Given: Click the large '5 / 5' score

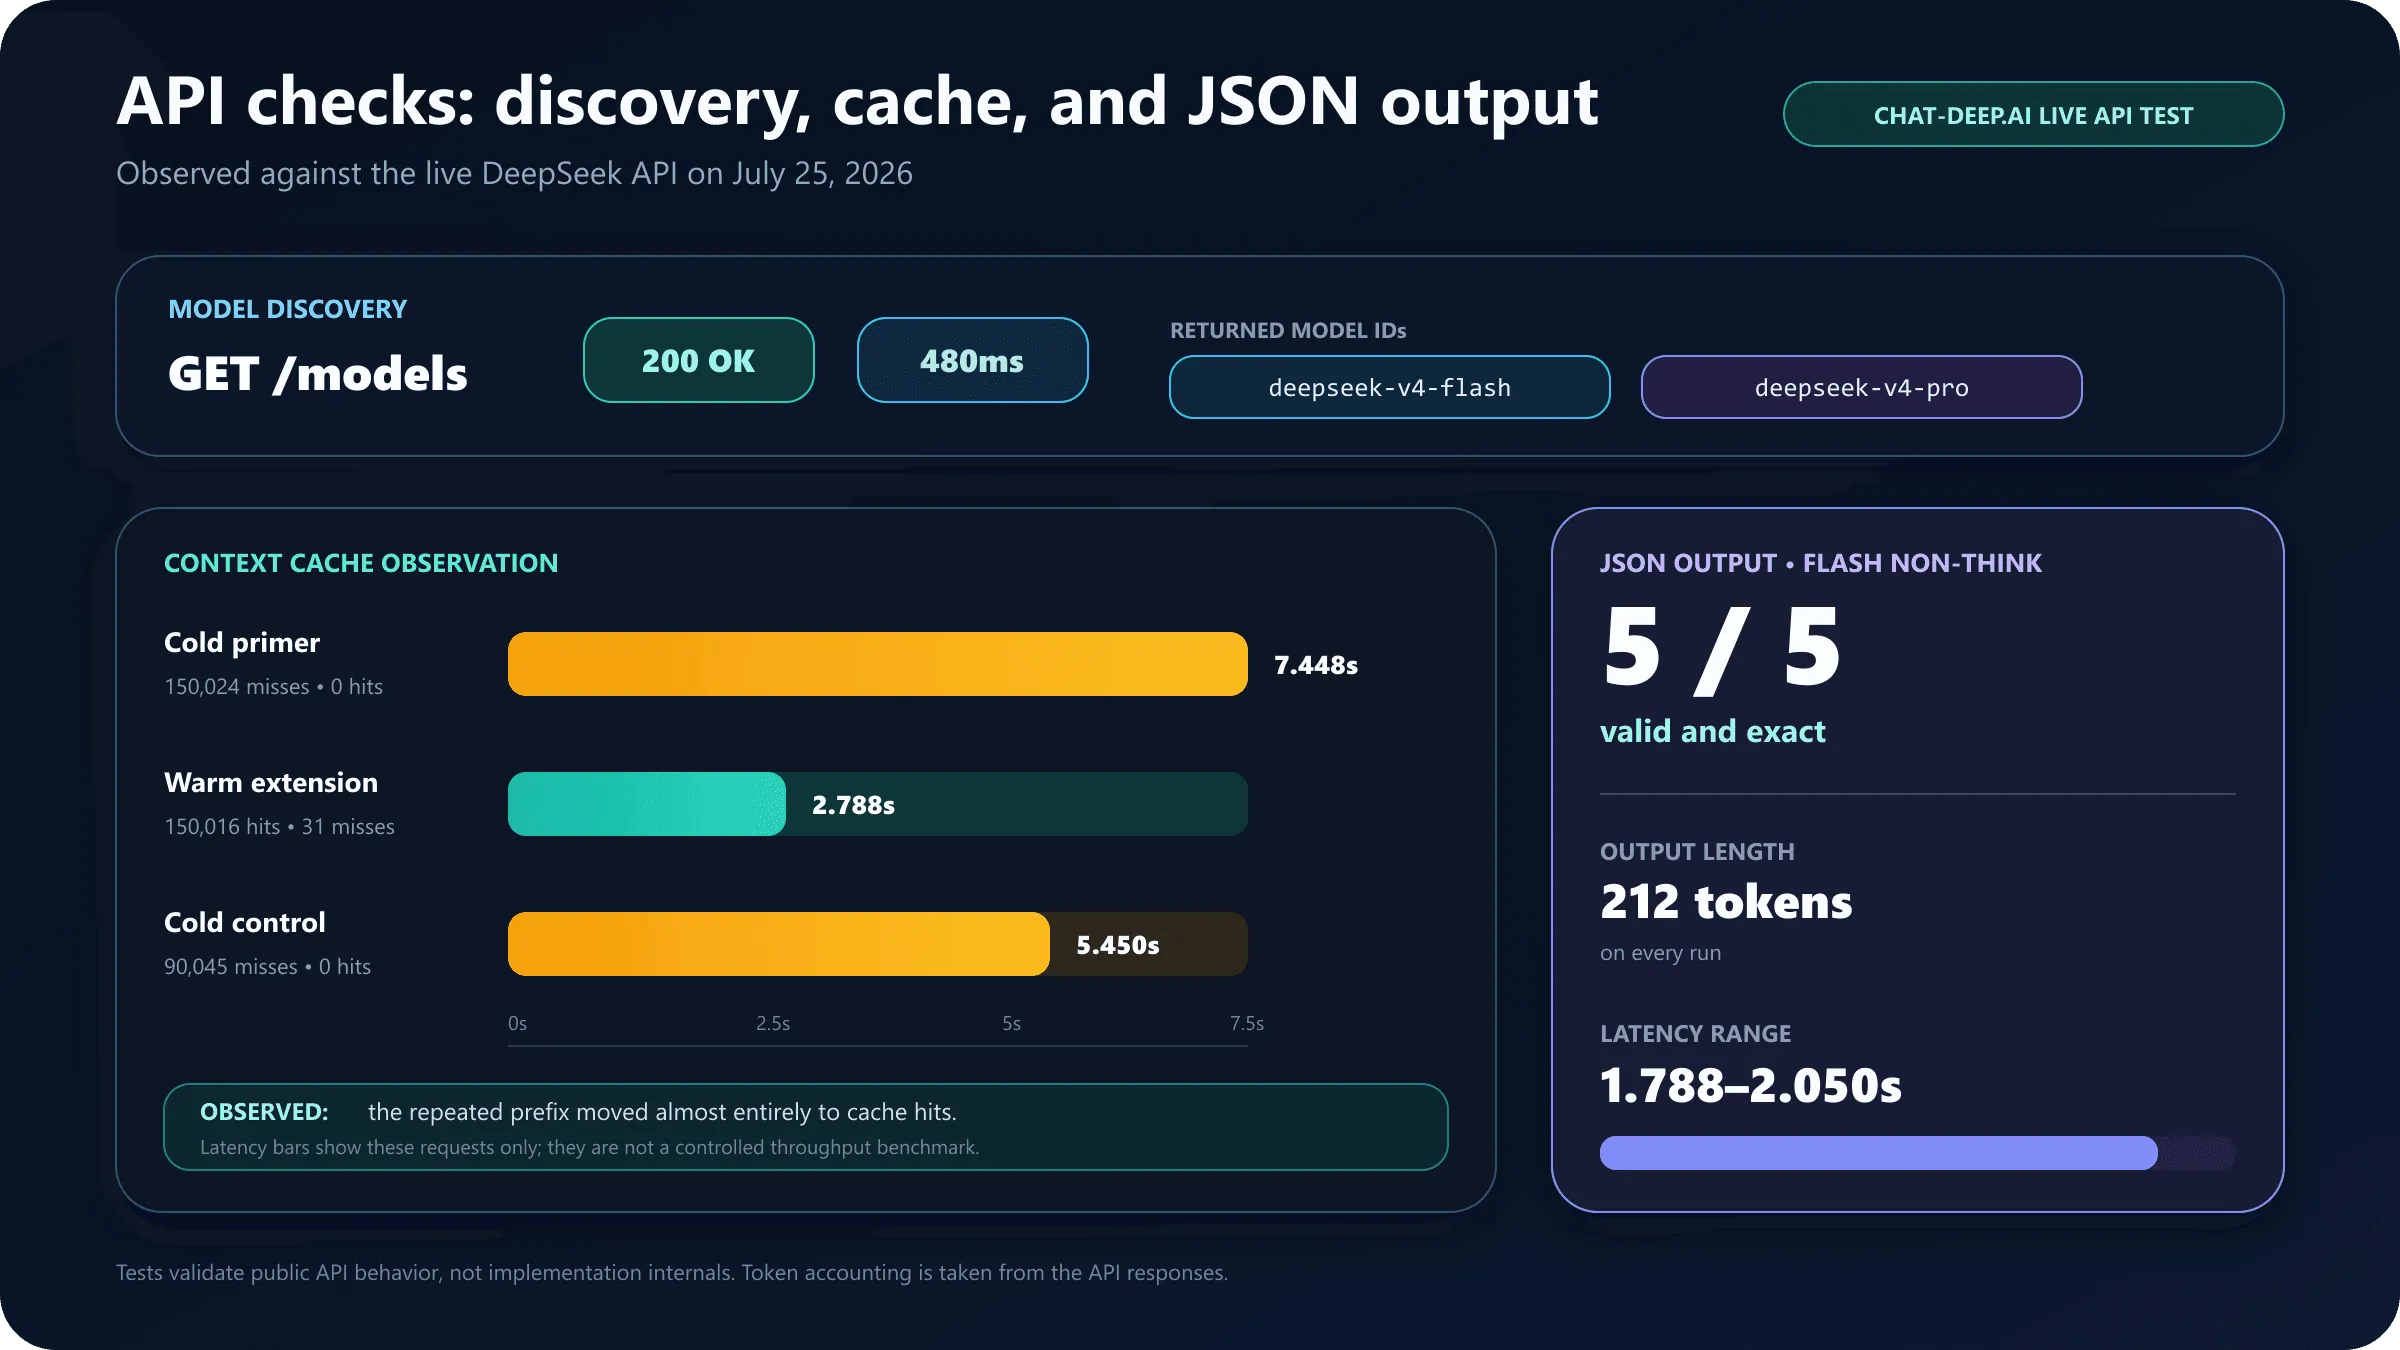Looking at the screenshot, I should pos(1720,649).
